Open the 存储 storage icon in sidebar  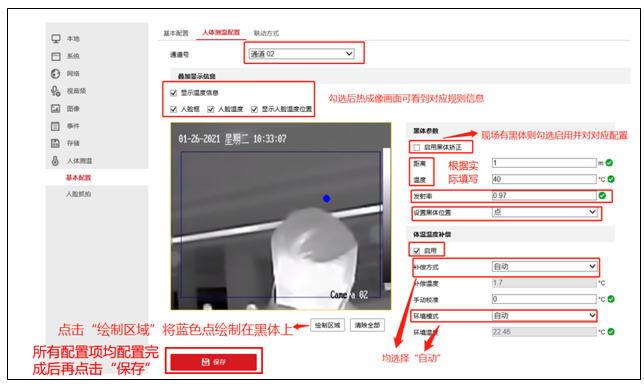pos(55,143)
